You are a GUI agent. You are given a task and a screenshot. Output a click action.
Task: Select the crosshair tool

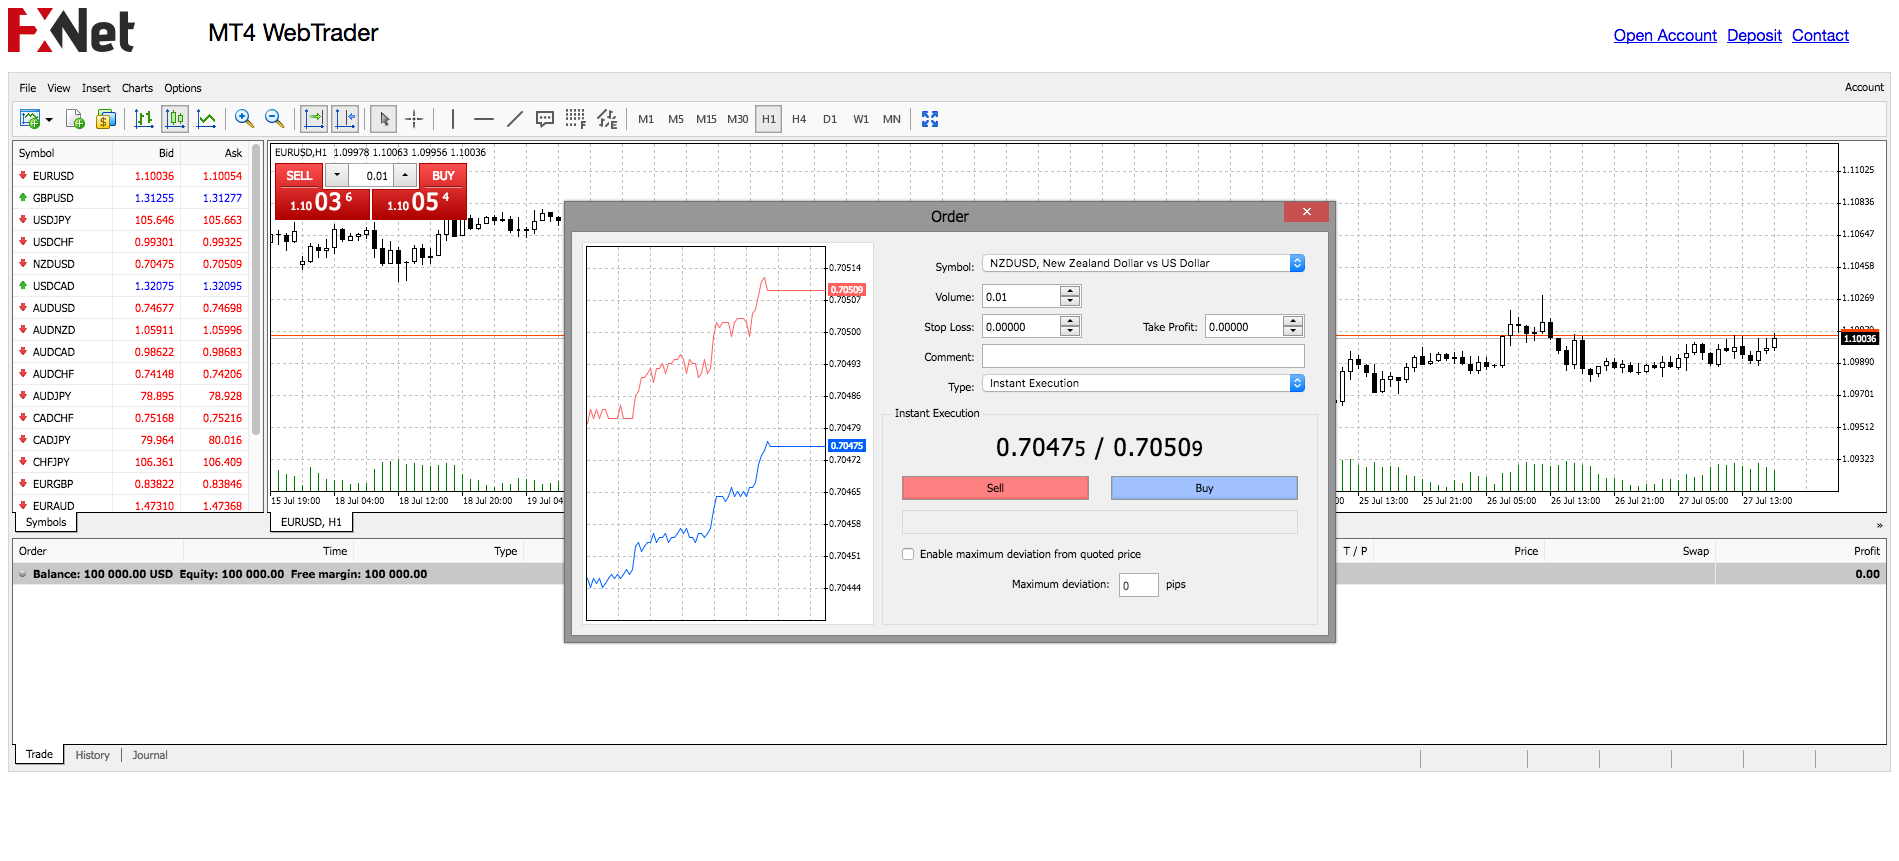coord(414,119)
